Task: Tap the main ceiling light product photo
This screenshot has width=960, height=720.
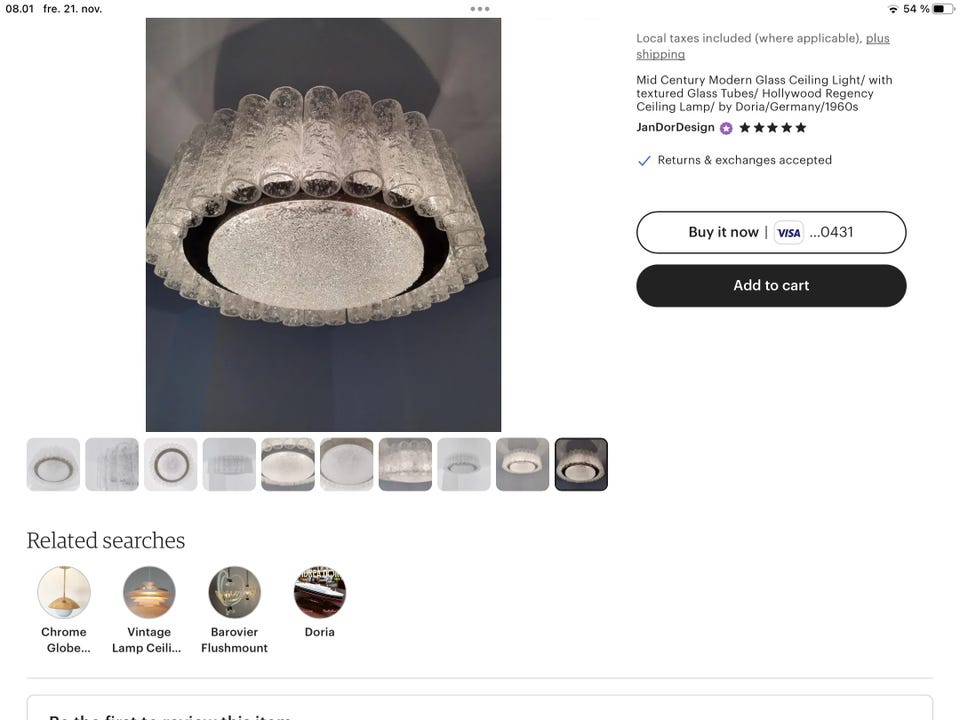Action: click(x=323, y=225)
